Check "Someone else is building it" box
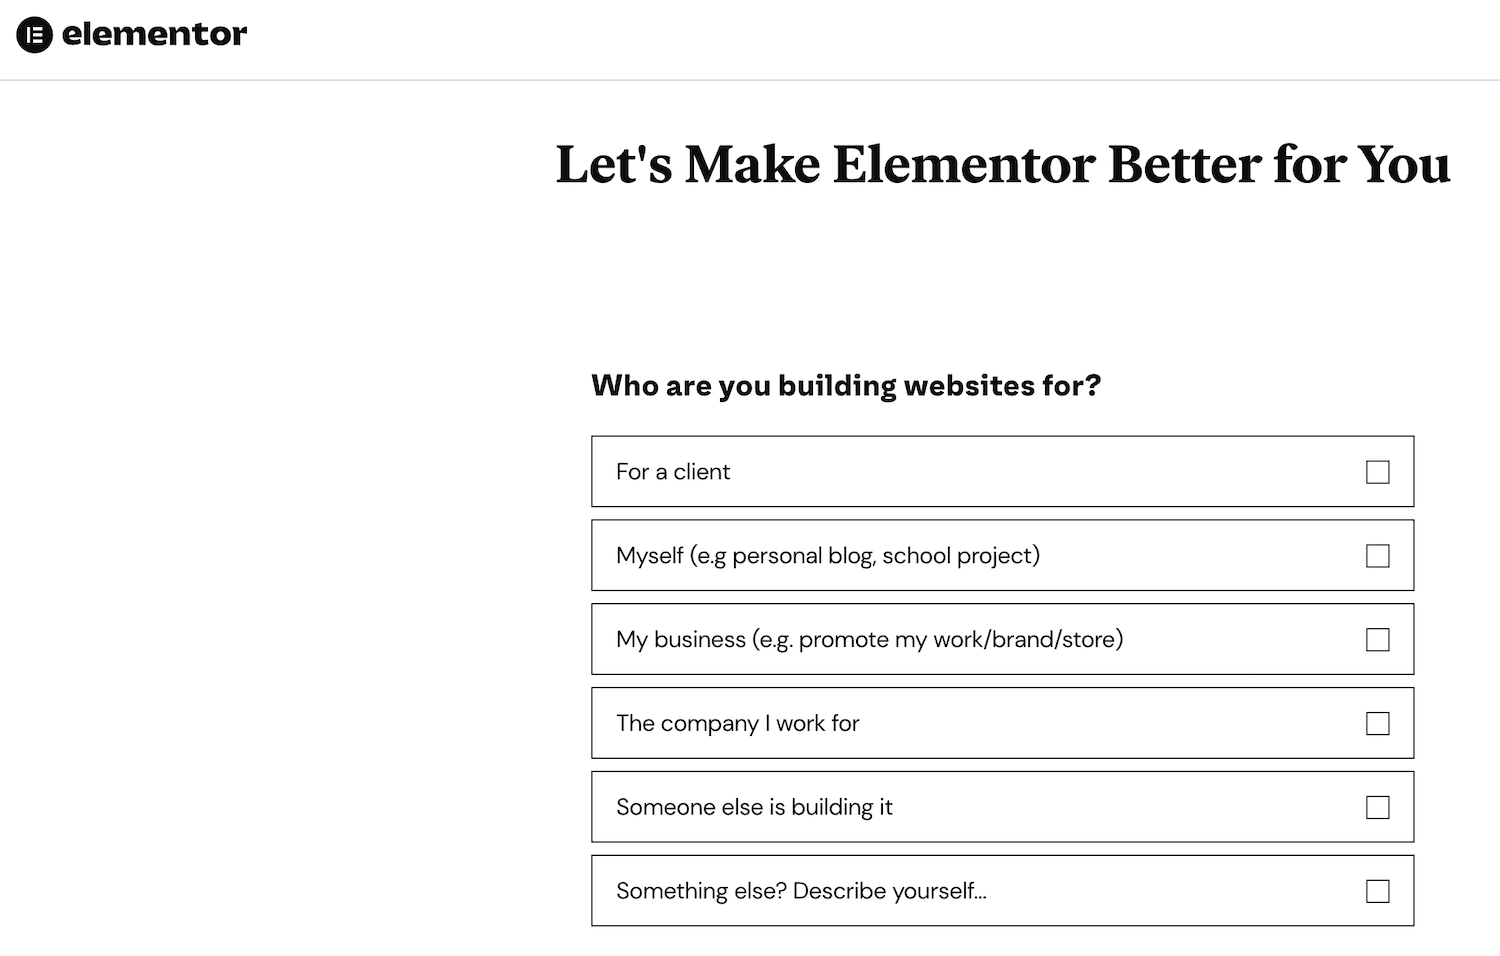This screenshot has height=956, width=1500. [1379, 807]
